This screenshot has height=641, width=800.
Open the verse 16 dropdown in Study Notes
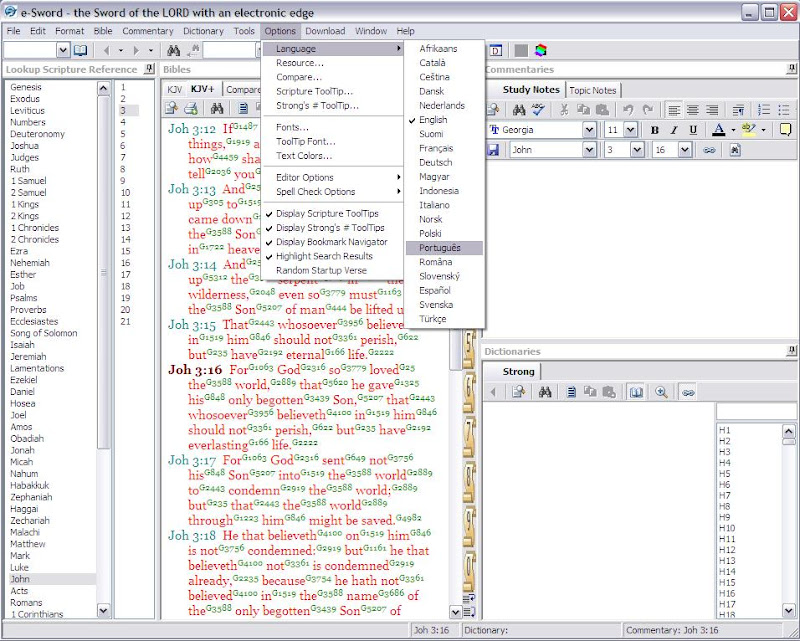(x=685, y=150)
